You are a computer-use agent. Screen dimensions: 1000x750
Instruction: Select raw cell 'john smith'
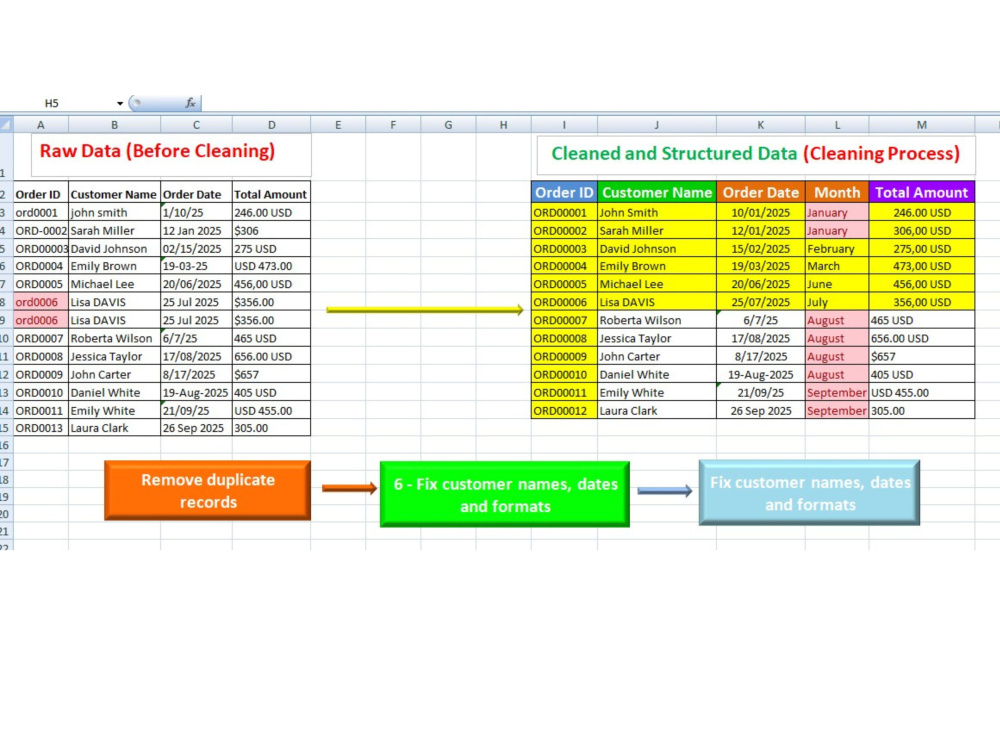click(114, 212)
